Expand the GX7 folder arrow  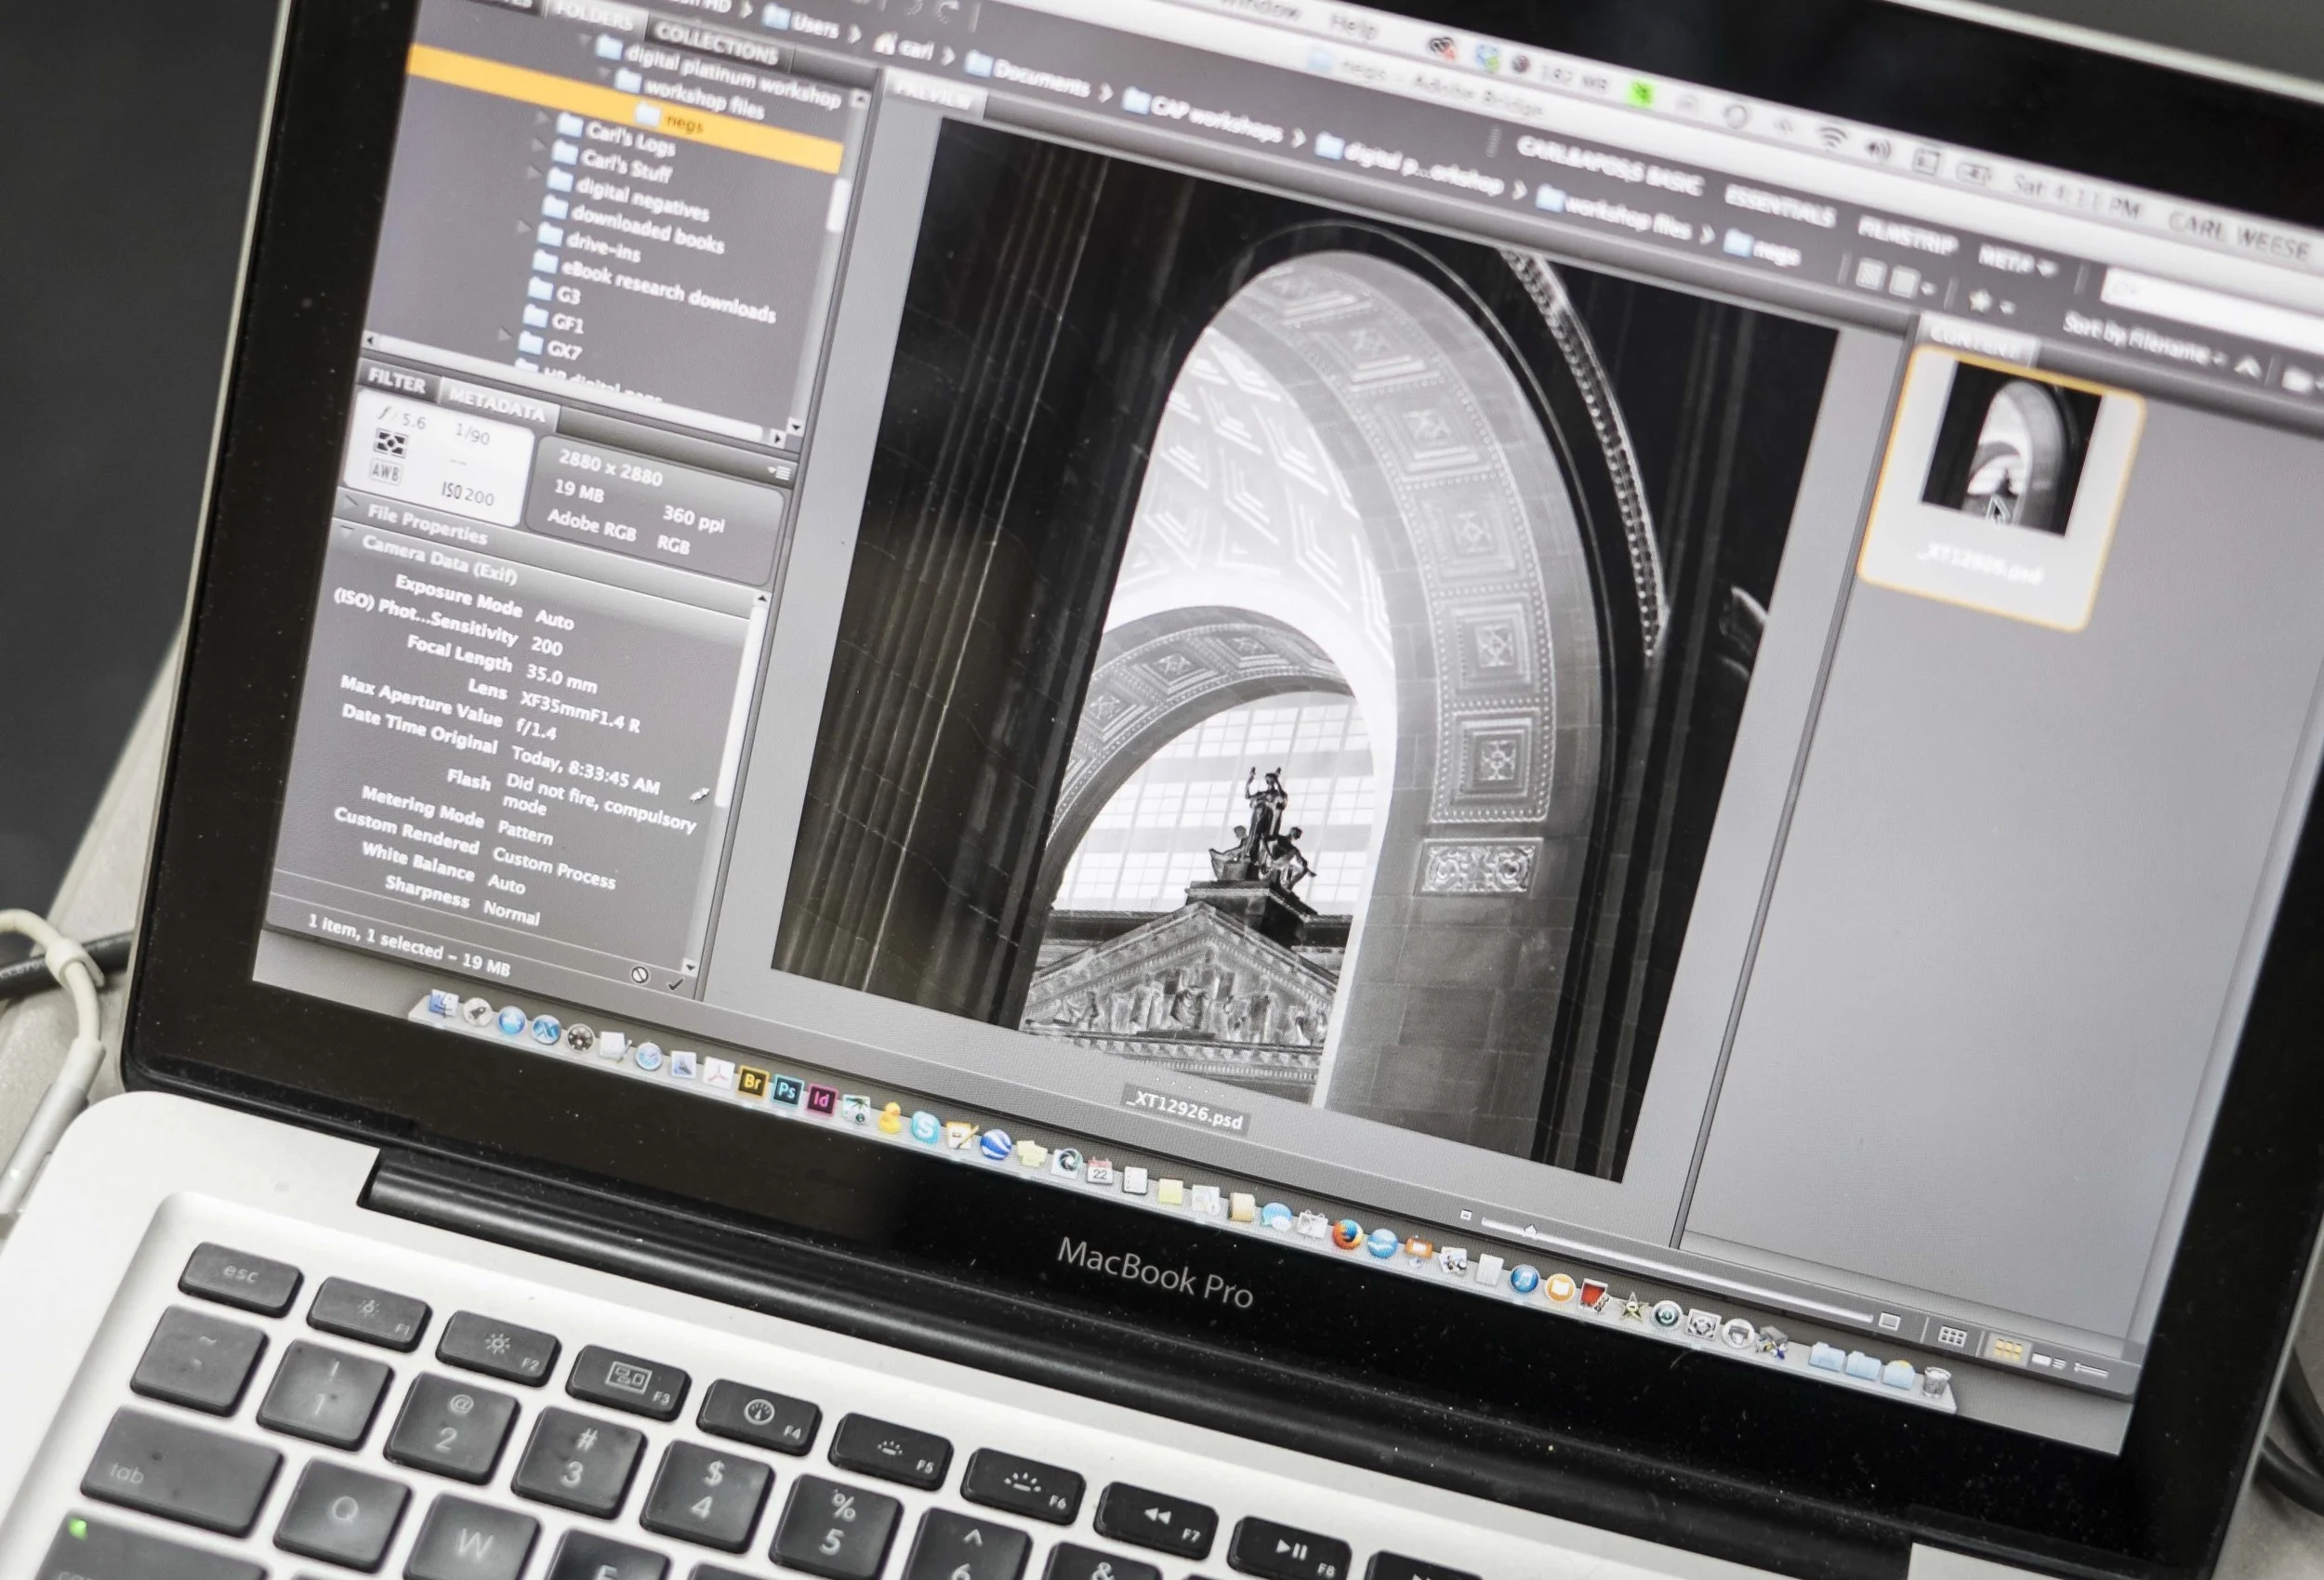pyautogui.click(x=505, y=335)
